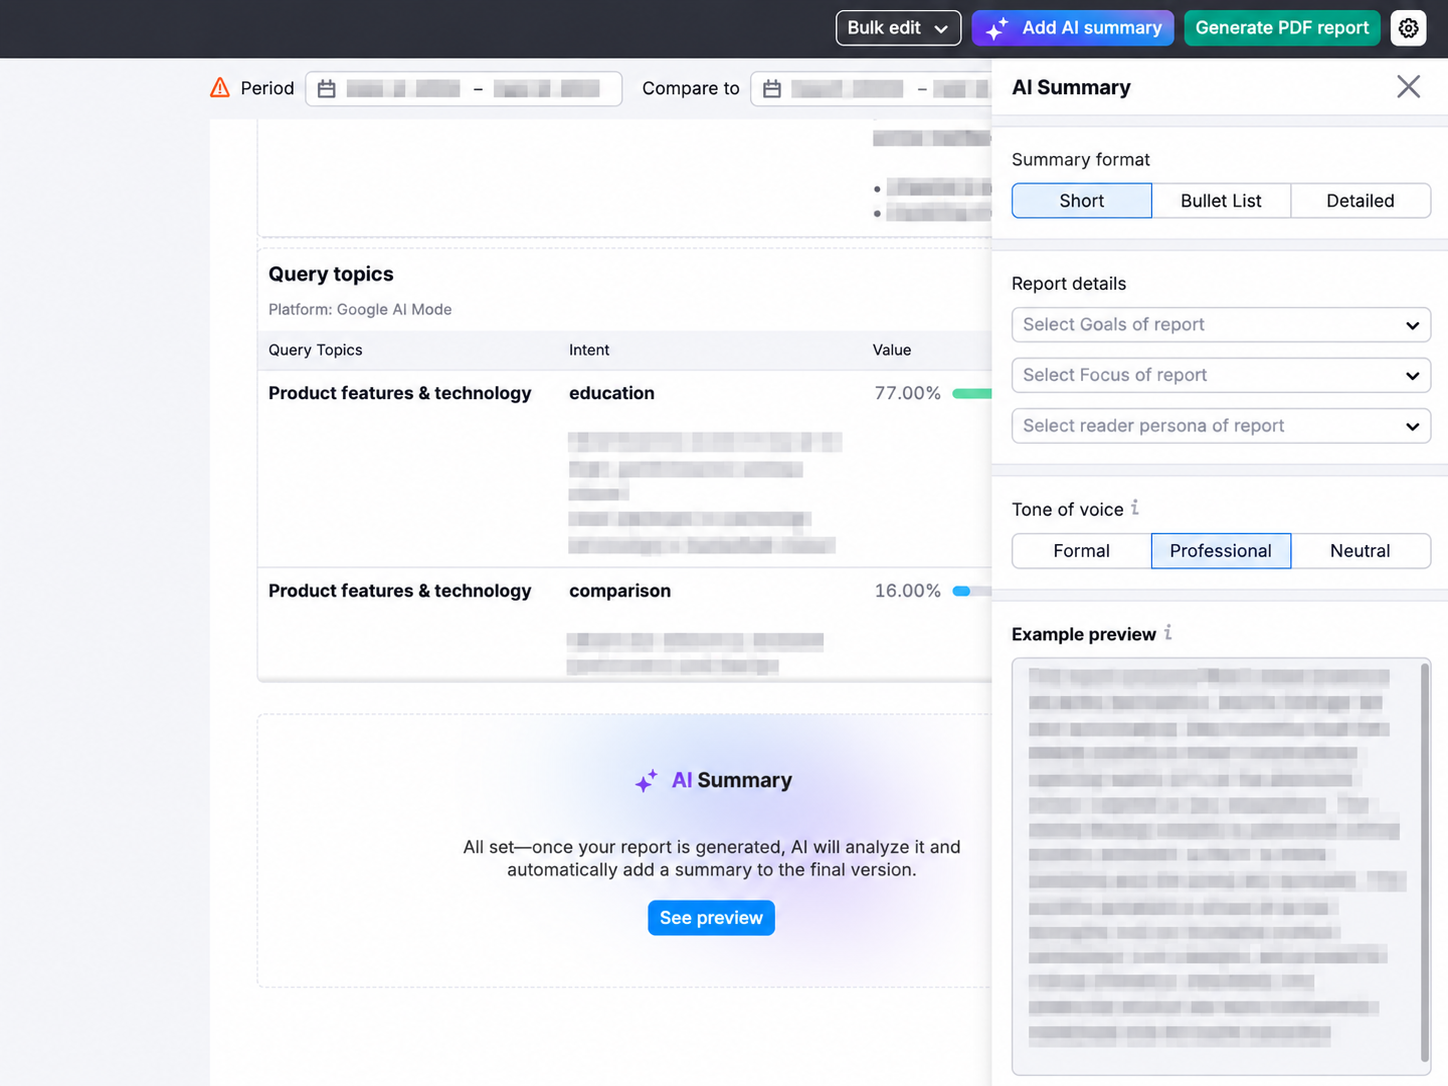Click the Period calendar icon
Image resolution: width=1448 pixels, height=1086 pixels.
tap(326, 89)
